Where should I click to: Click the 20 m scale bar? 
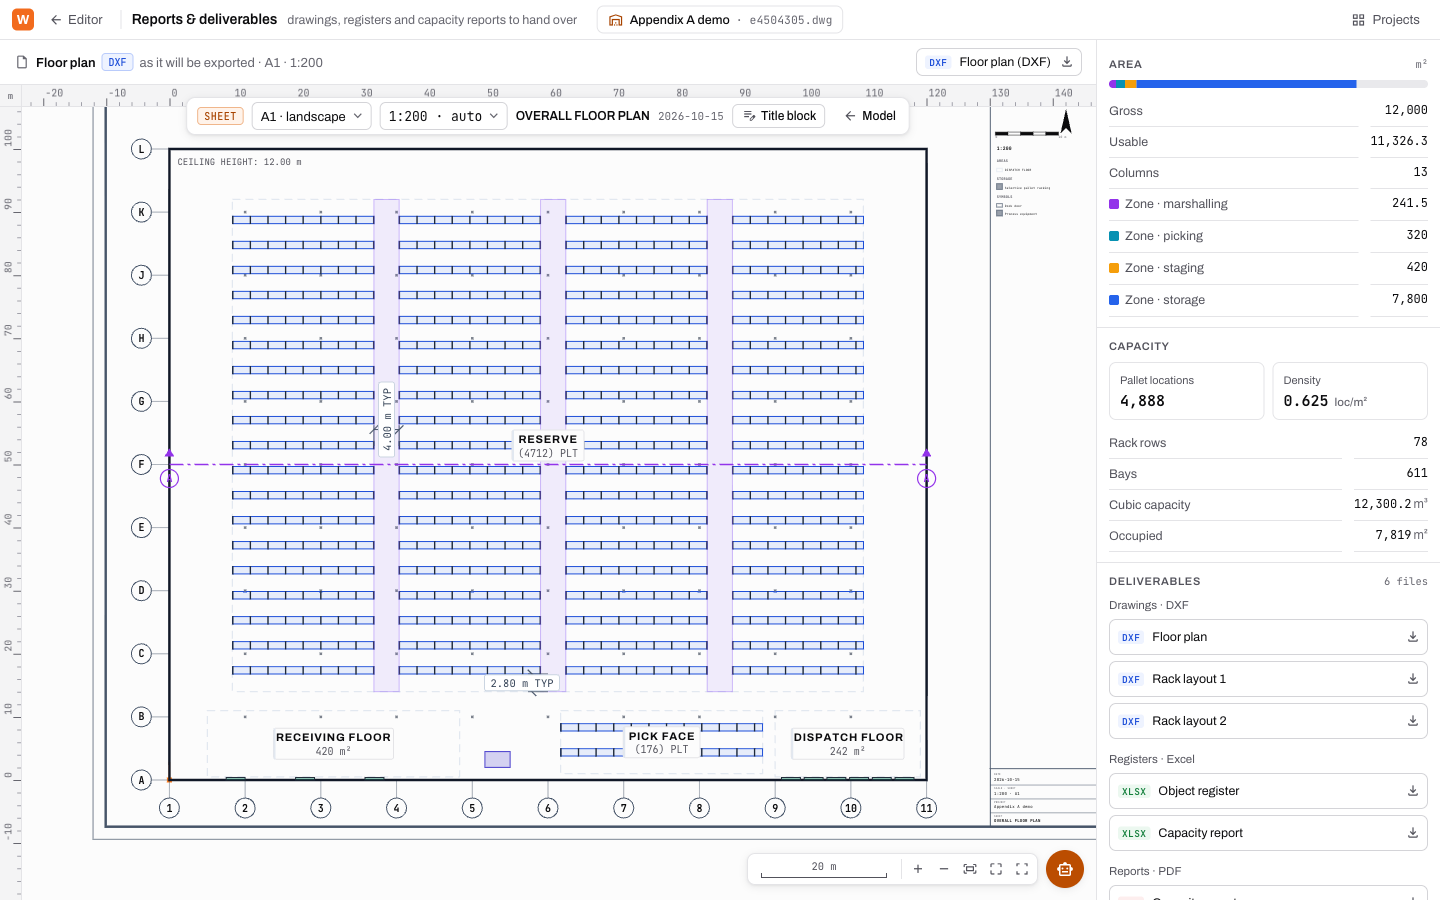pyautogui.click(x=824, y=869)
